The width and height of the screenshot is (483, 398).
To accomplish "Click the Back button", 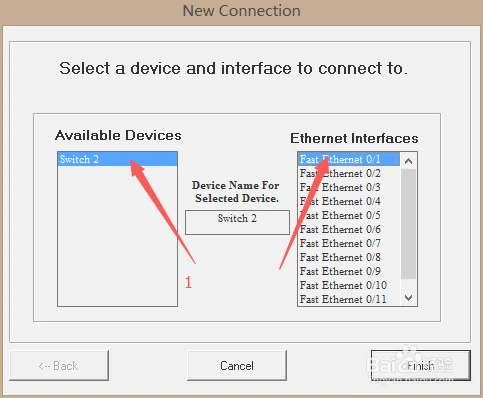I will point(59,365).
